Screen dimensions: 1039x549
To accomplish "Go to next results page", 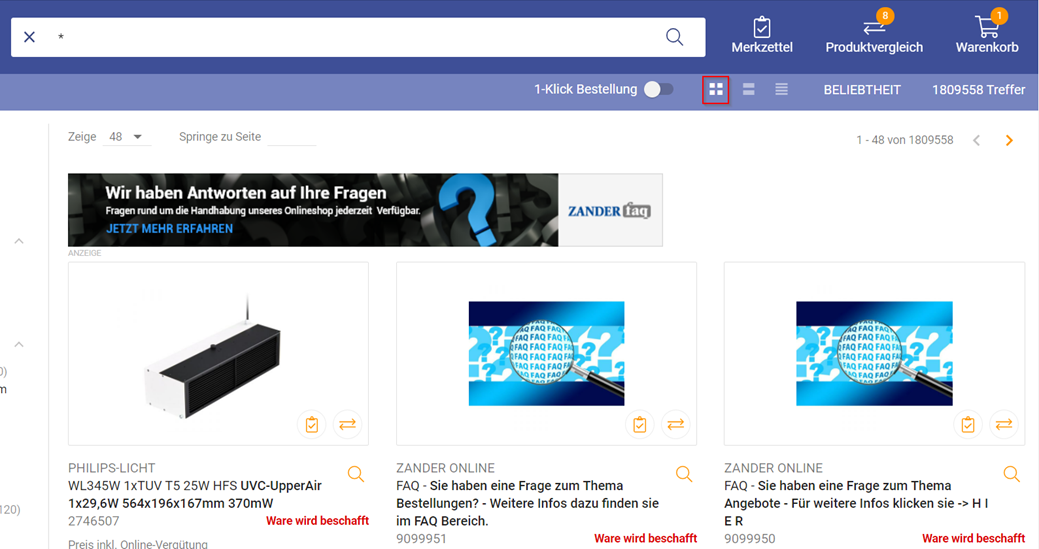I will coord(1009,140).
